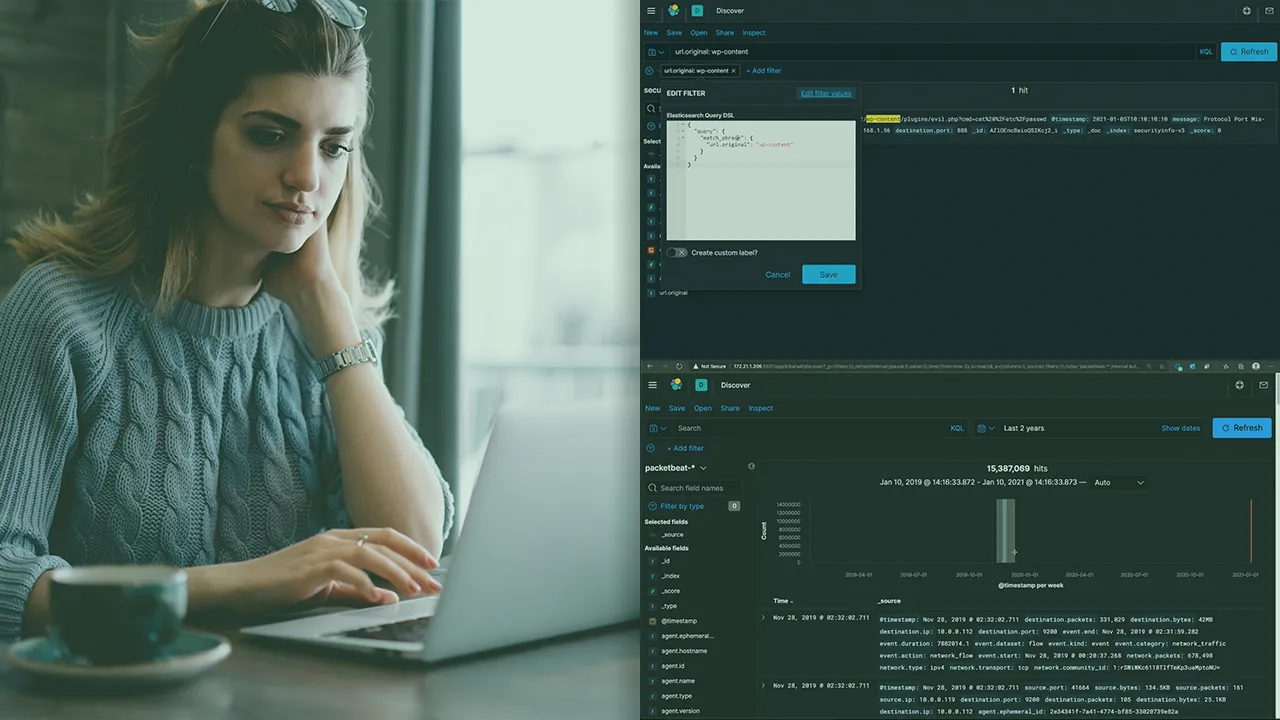
Task: Click query bar containing url.original: wp-content
Action: [930, 52]
